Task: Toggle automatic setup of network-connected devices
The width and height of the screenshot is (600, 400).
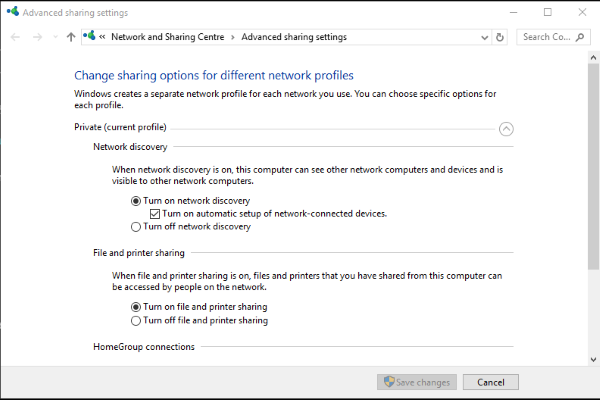Action: coord(155,214)
